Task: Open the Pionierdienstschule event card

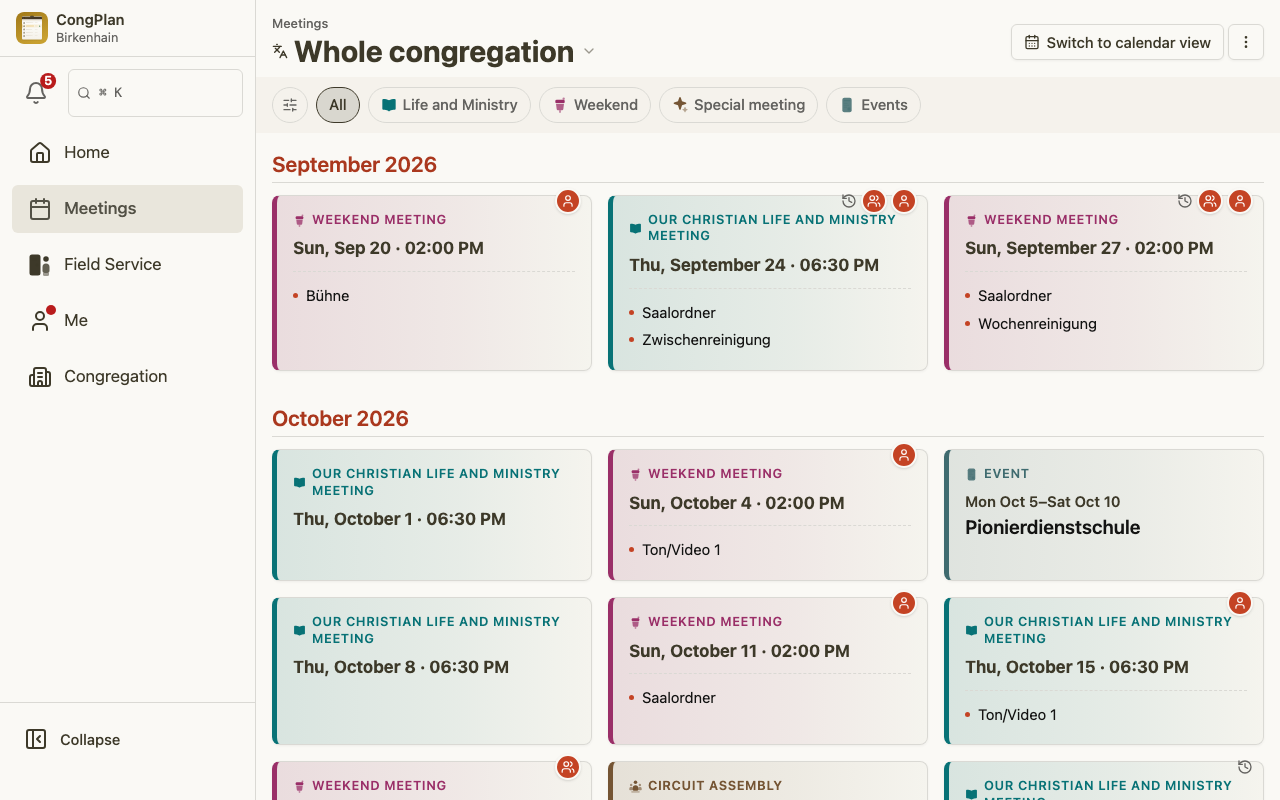Action: click(1103, 515)
